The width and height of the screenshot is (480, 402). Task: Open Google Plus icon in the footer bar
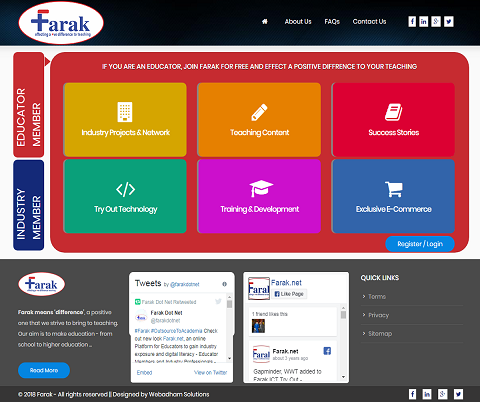[x=442, y=394]
